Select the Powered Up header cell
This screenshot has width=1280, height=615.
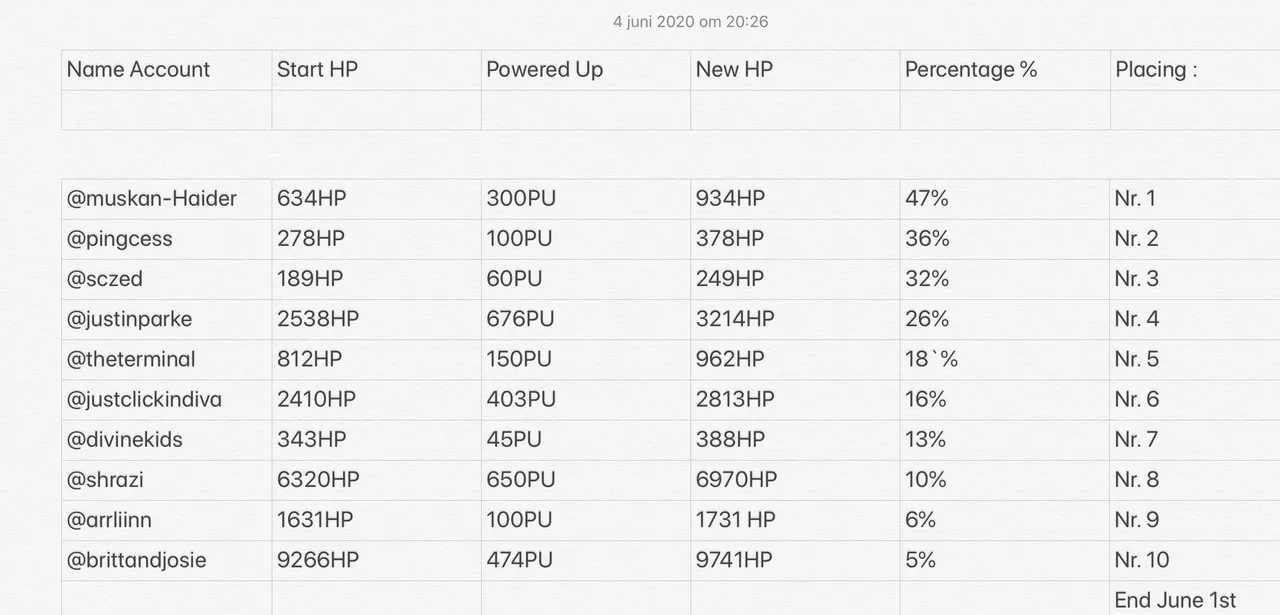tap(586, 70)
